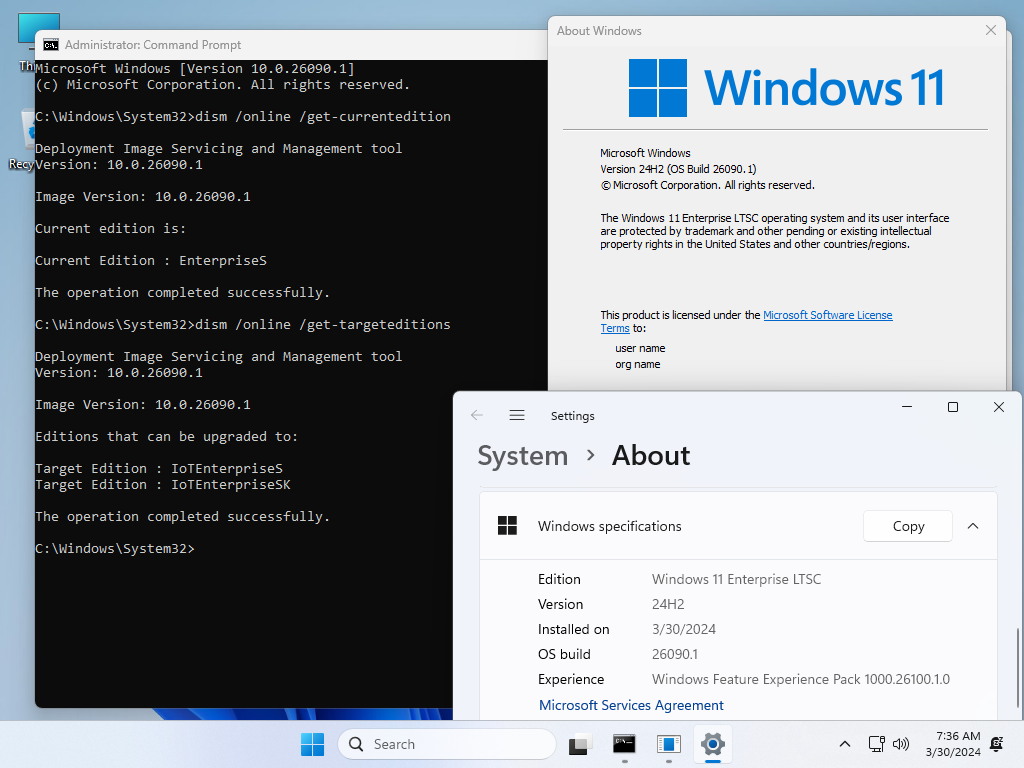Screen dimensions: 1024x768
Task: Click the Terms link in About Windows
Action: point(615,328)
